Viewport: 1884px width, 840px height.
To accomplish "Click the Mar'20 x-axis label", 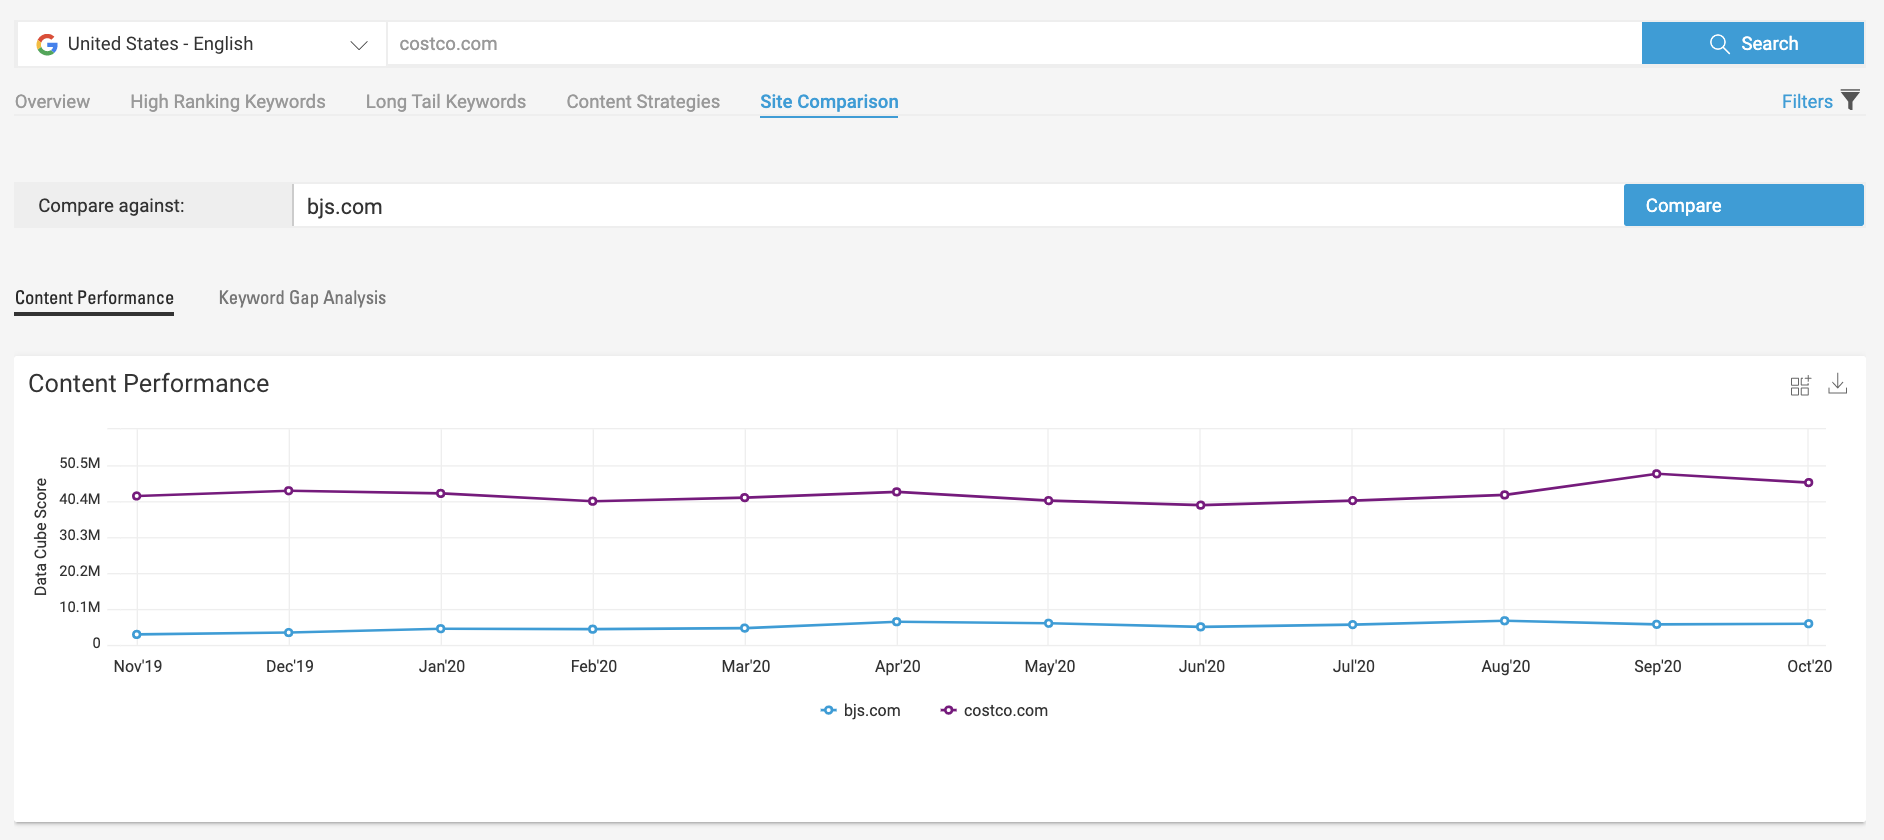I will [x=746, y=667].
